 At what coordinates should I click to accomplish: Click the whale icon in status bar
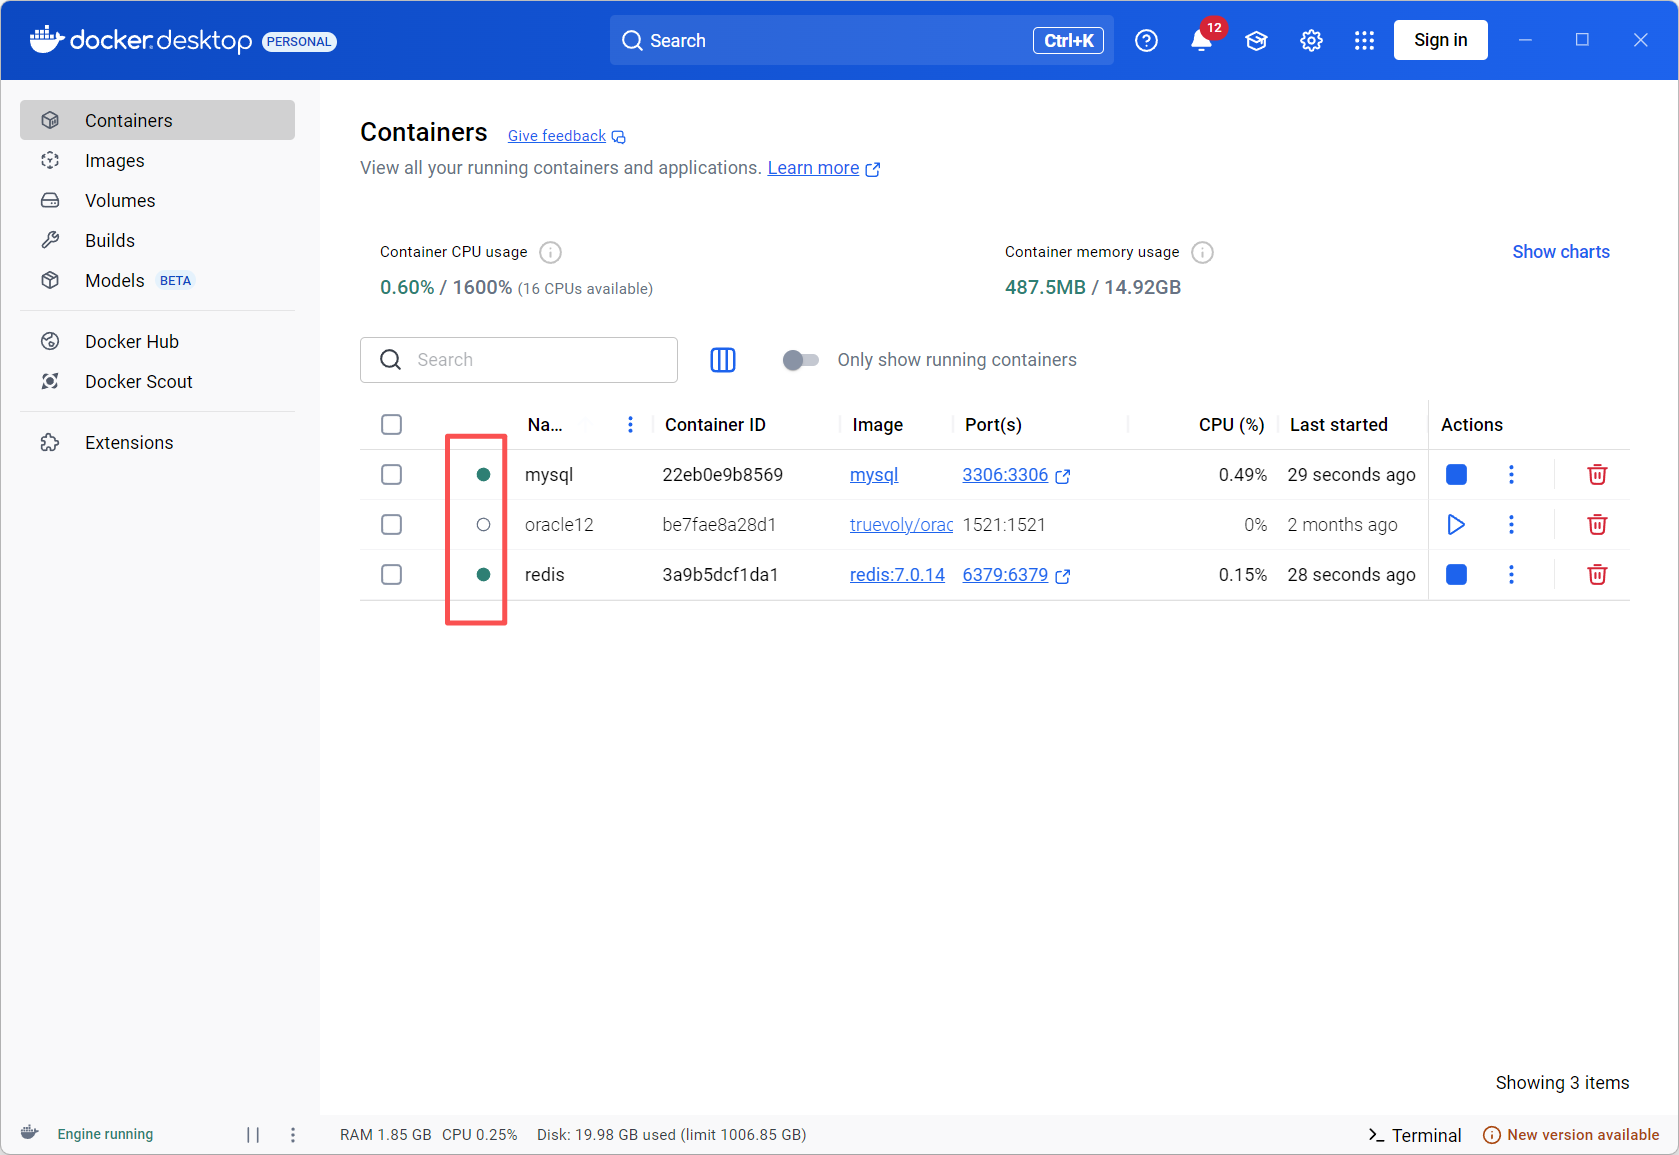(x=30, y=1133)
